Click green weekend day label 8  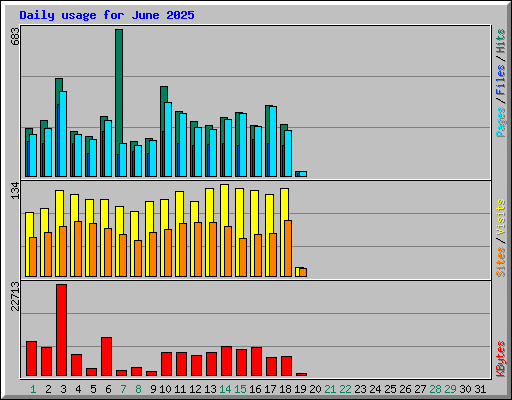tap(138, 389)
